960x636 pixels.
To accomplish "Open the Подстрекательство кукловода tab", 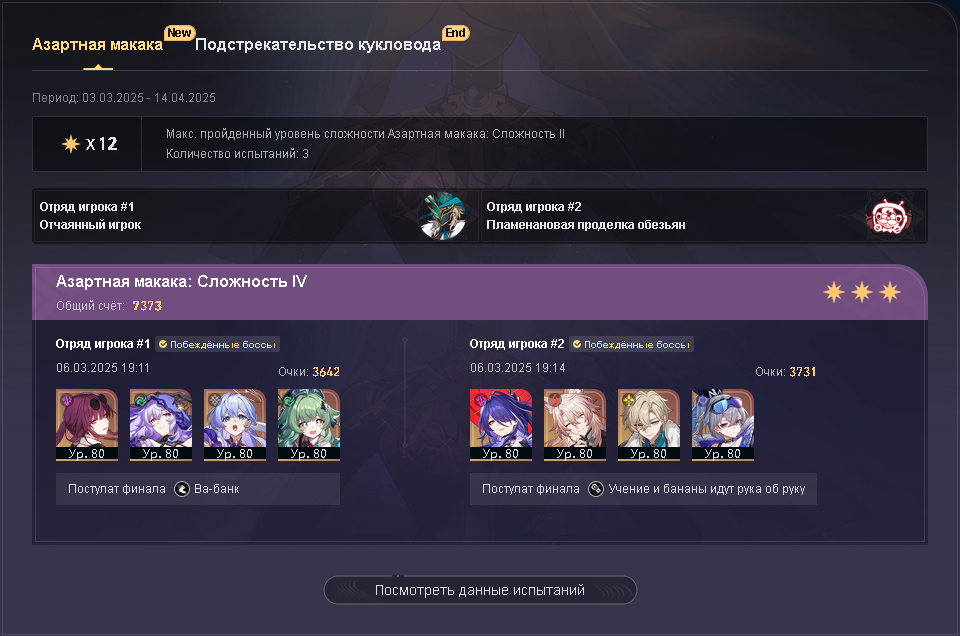I will pos(318,45).
